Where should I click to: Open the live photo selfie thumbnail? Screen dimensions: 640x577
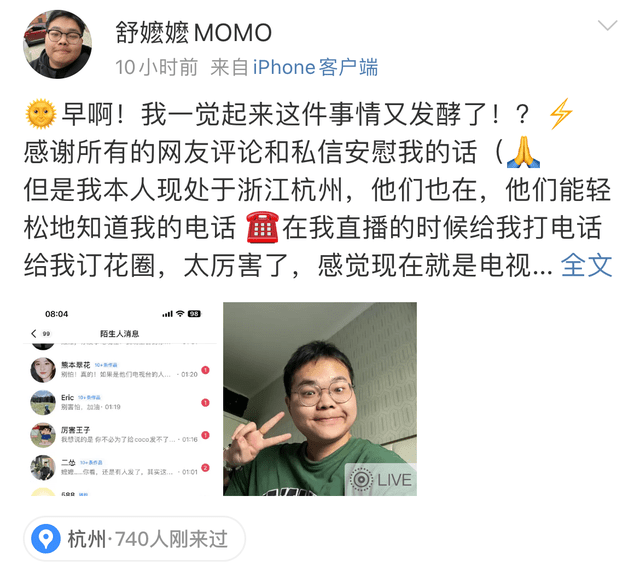(x=320, y=399)
